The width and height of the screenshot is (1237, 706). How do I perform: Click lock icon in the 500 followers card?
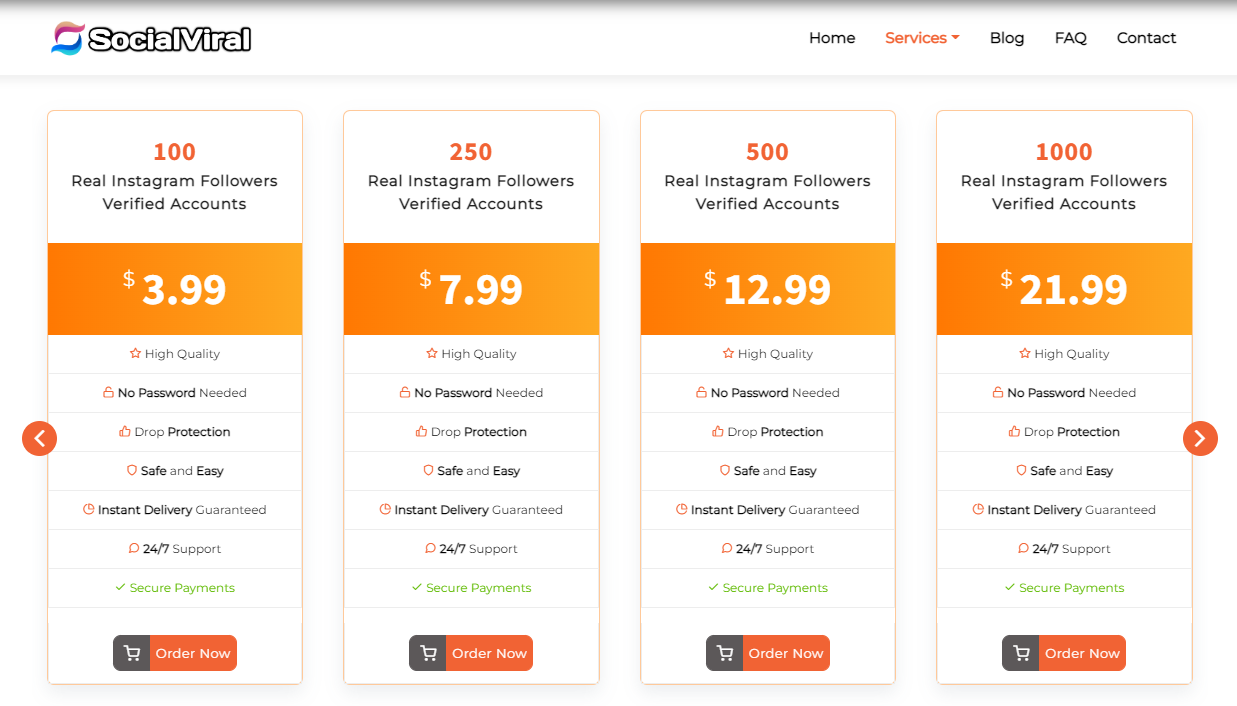click(701, 392)
